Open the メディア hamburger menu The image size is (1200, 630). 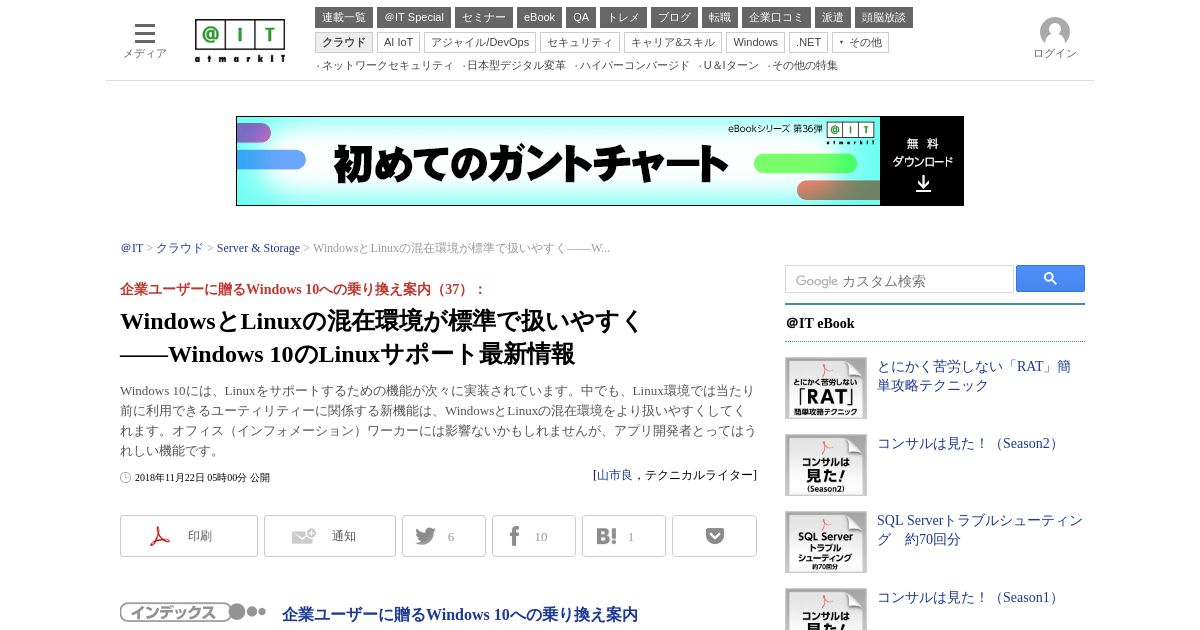pos(145,40)
